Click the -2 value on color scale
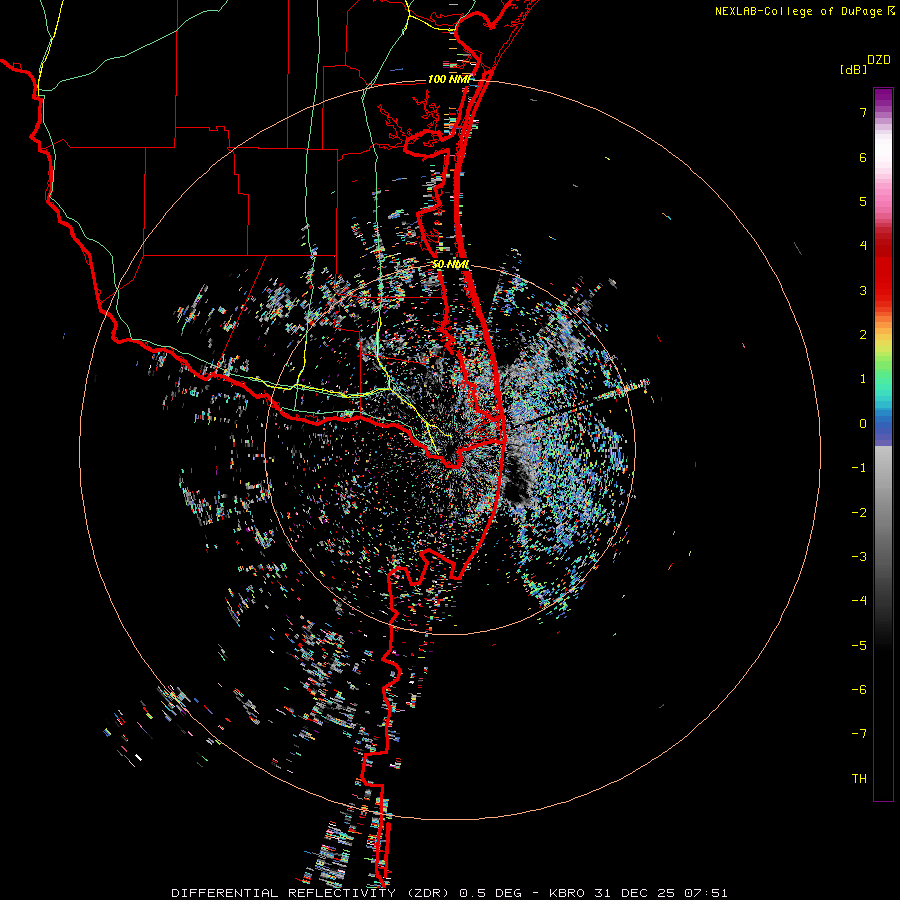The image size is (900, 900). 859,513
